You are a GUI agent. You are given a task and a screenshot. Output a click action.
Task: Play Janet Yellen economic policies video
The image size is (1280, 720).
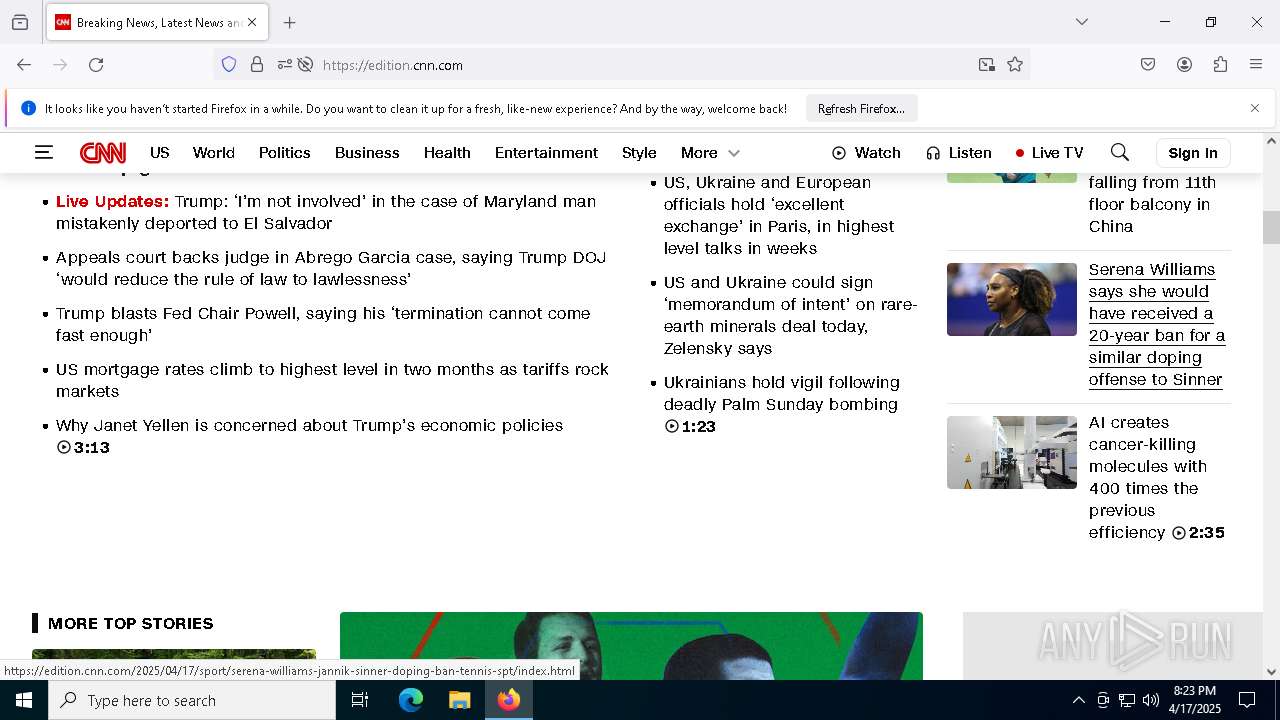pyautogui.click(x=309, y=436)
